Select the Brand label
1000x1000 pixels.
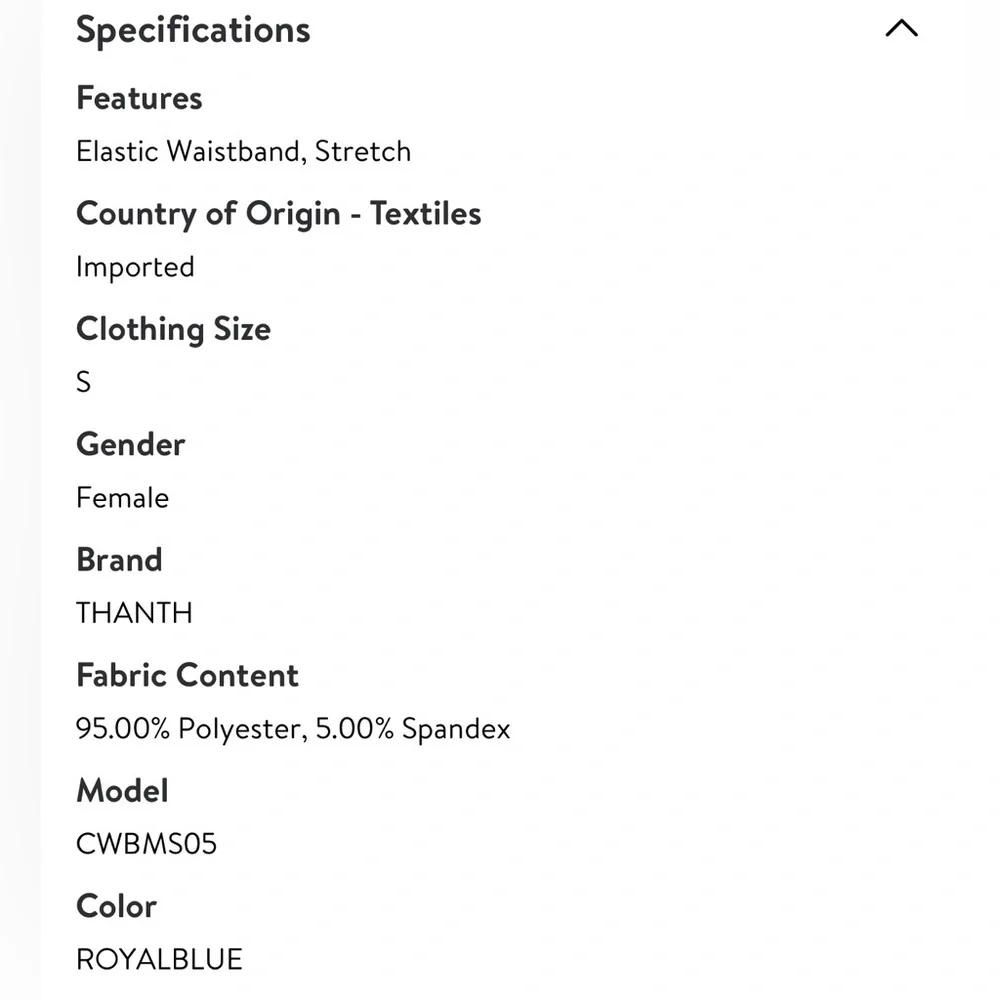pos(119,560)
